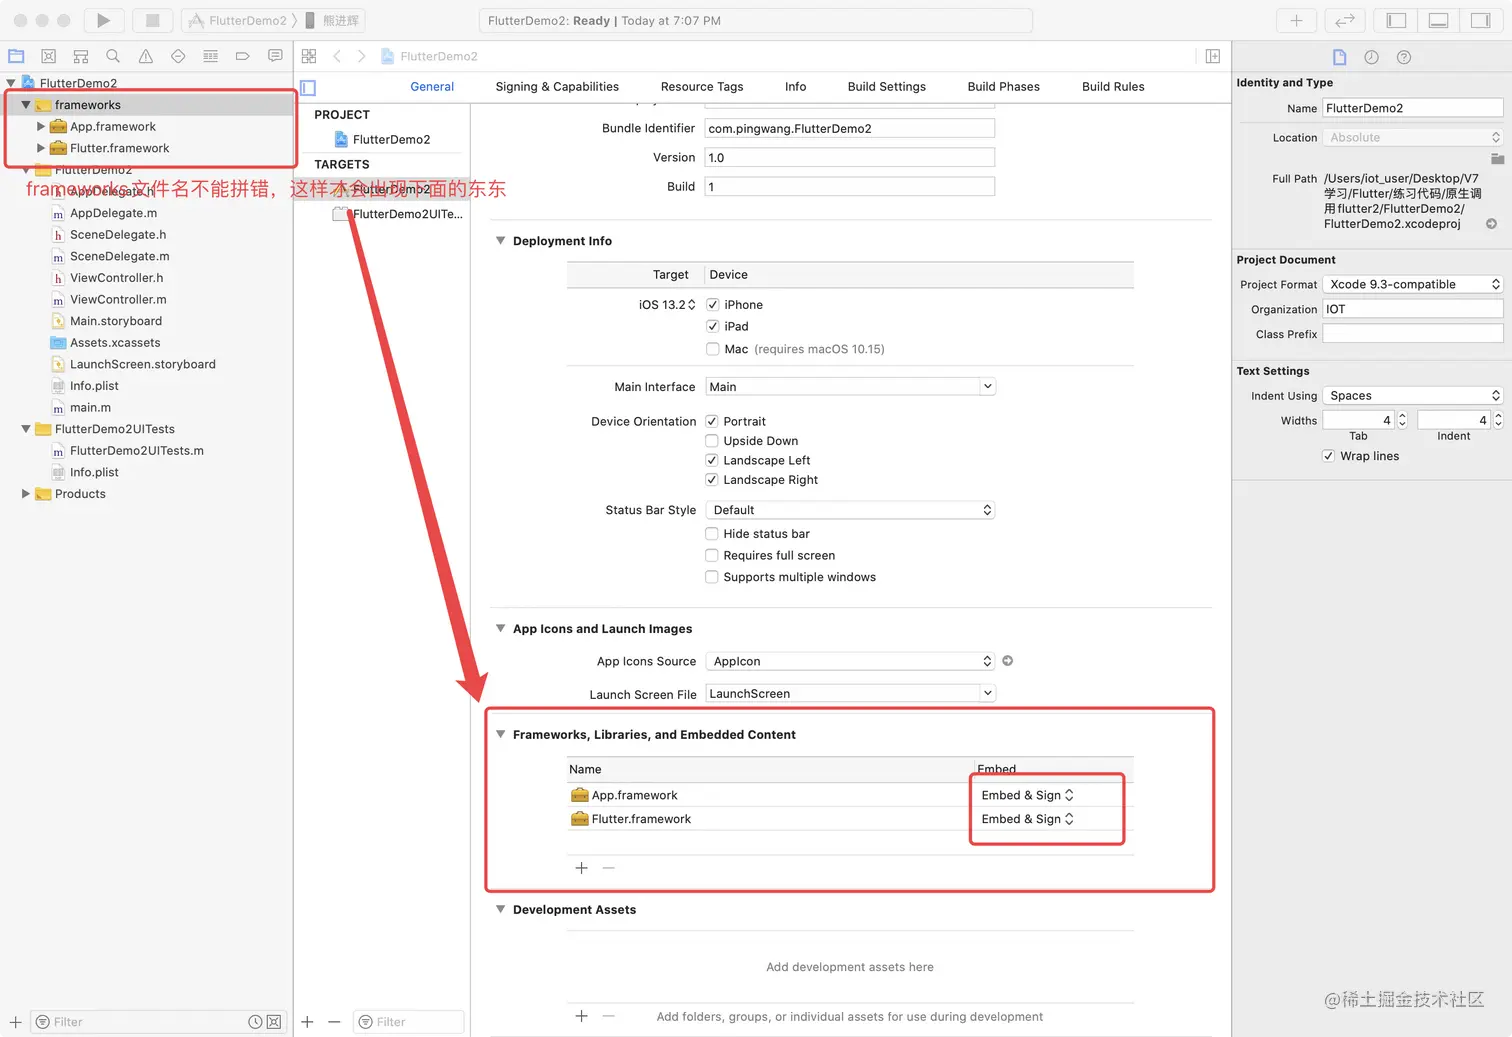
Task: Switch to the General tab
Action: (432, 87)
